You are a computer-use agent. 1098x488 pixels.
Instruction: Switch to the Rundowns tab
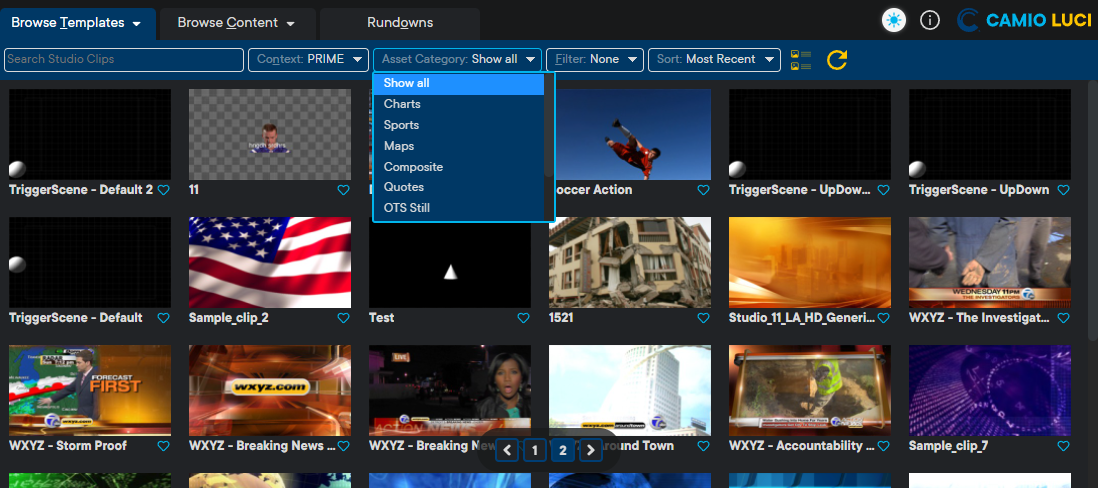400,23
